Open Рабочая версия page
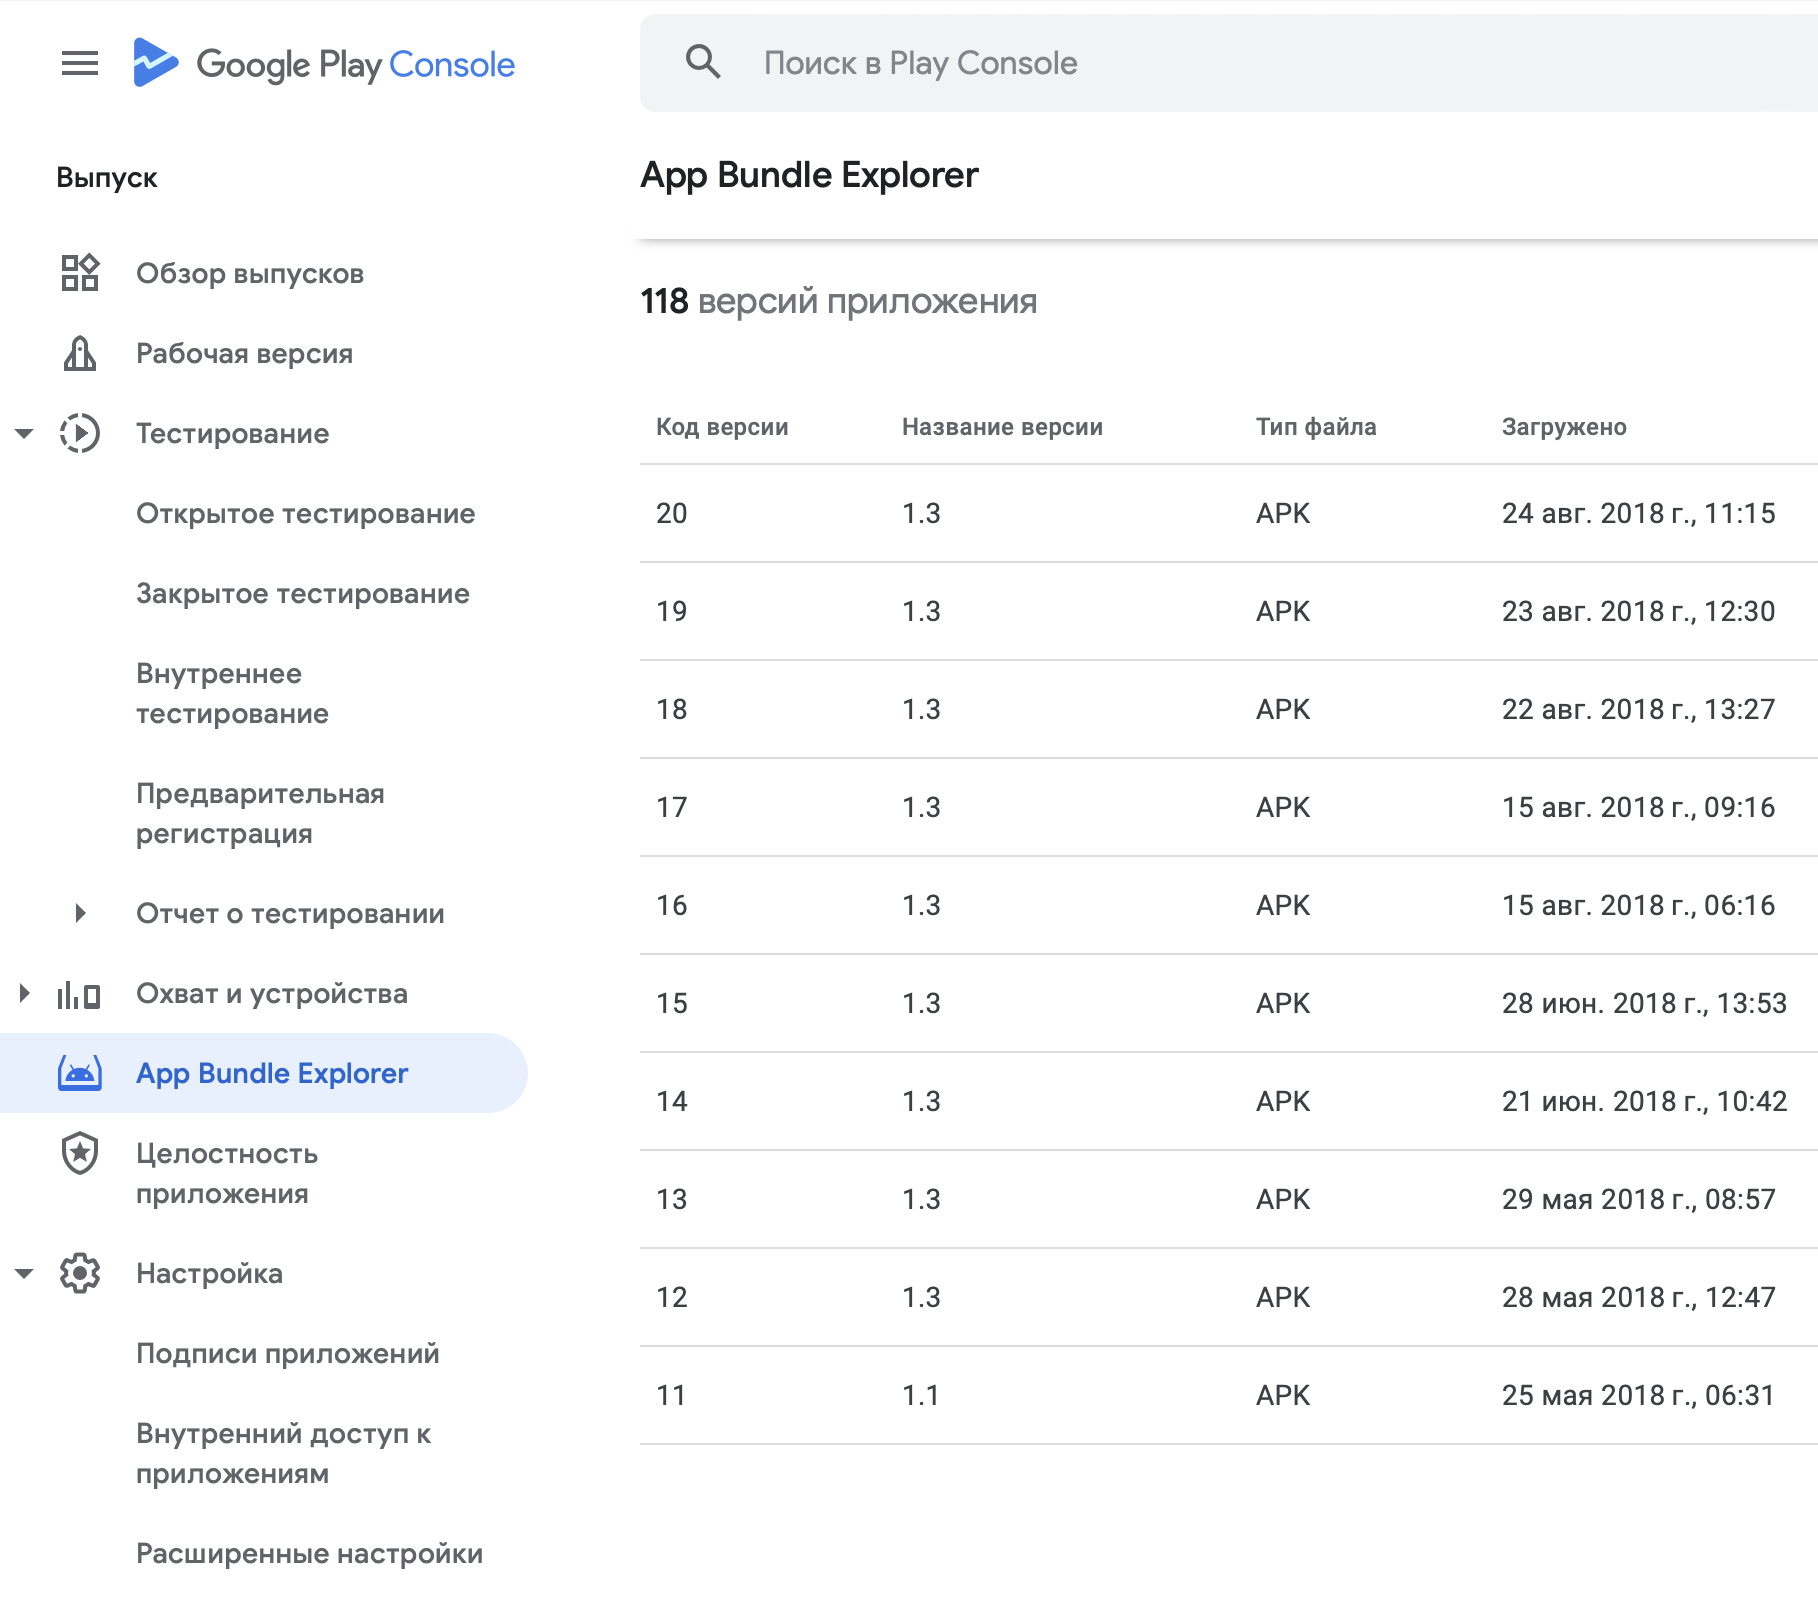Image resolution: width=1818 pixels, height=1603 pixels. 245,353
